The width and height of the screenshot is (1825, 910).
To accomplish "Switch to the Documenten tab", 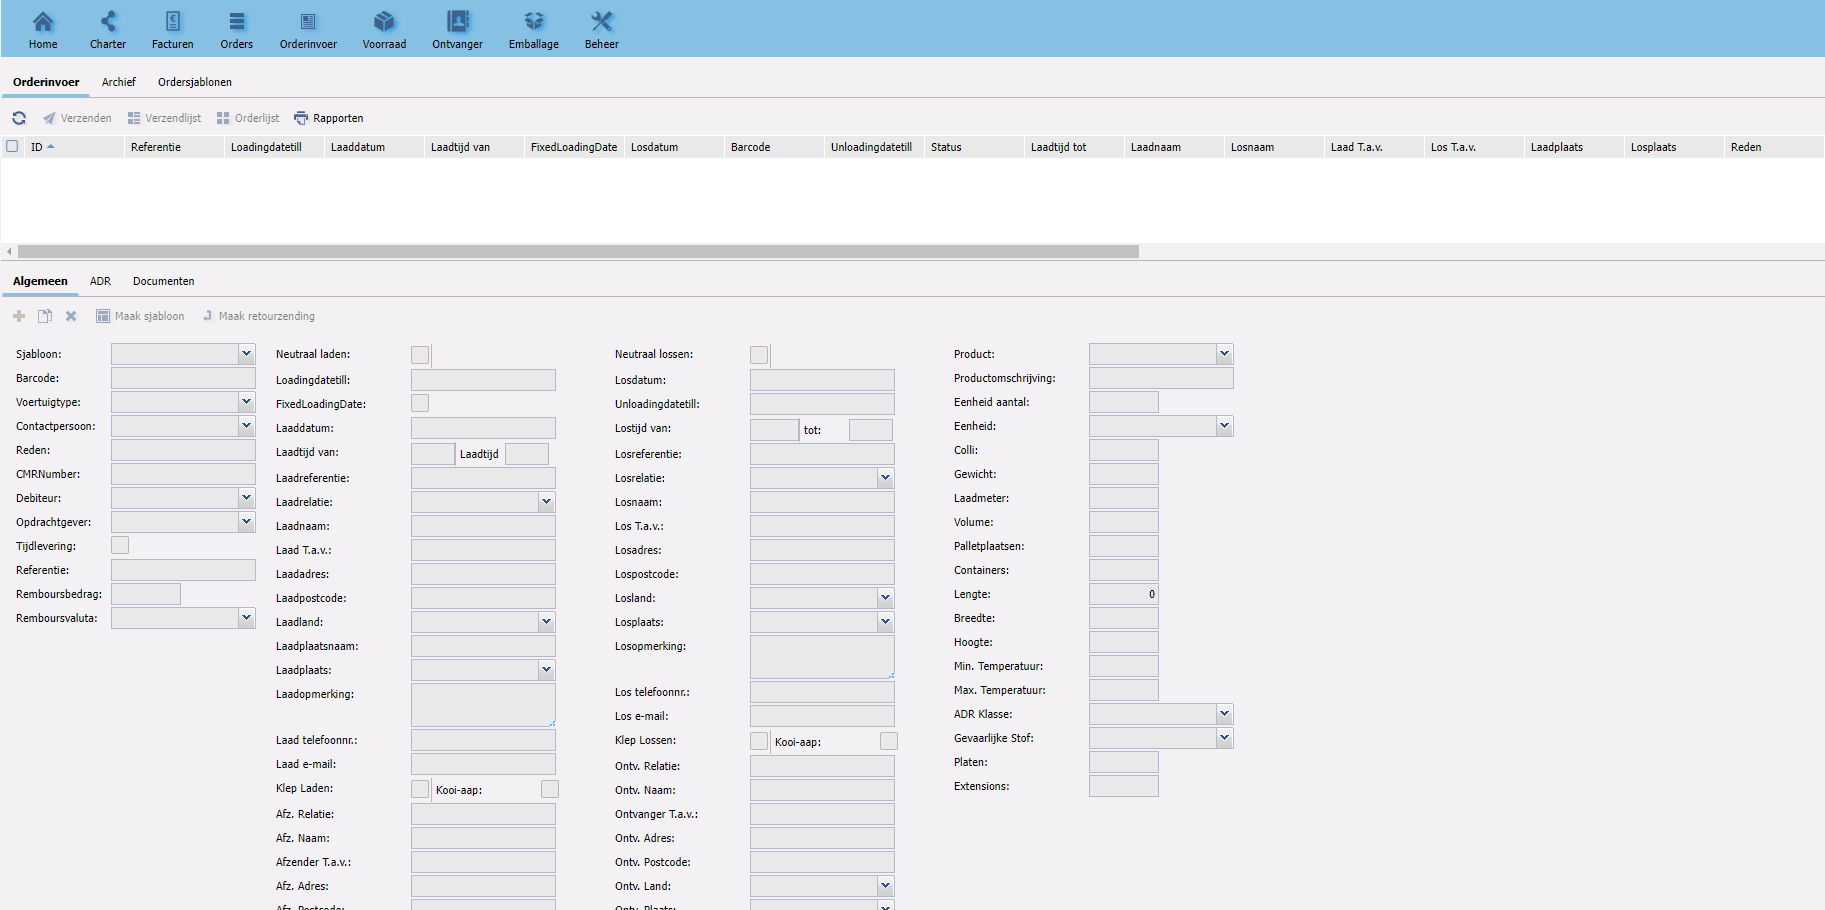I will (164, 281).
